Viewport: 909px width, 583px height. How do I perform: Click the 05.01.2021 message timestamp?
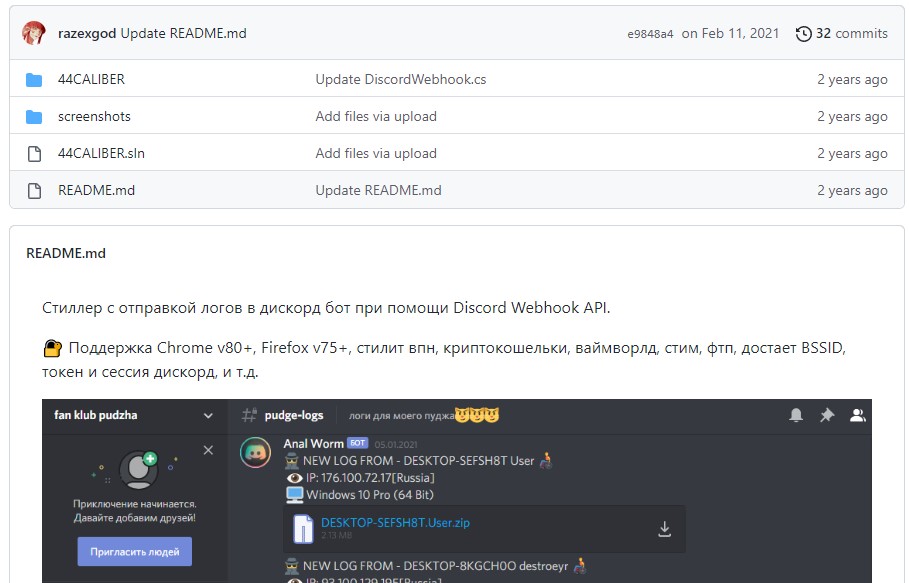[x=395, y=444]
